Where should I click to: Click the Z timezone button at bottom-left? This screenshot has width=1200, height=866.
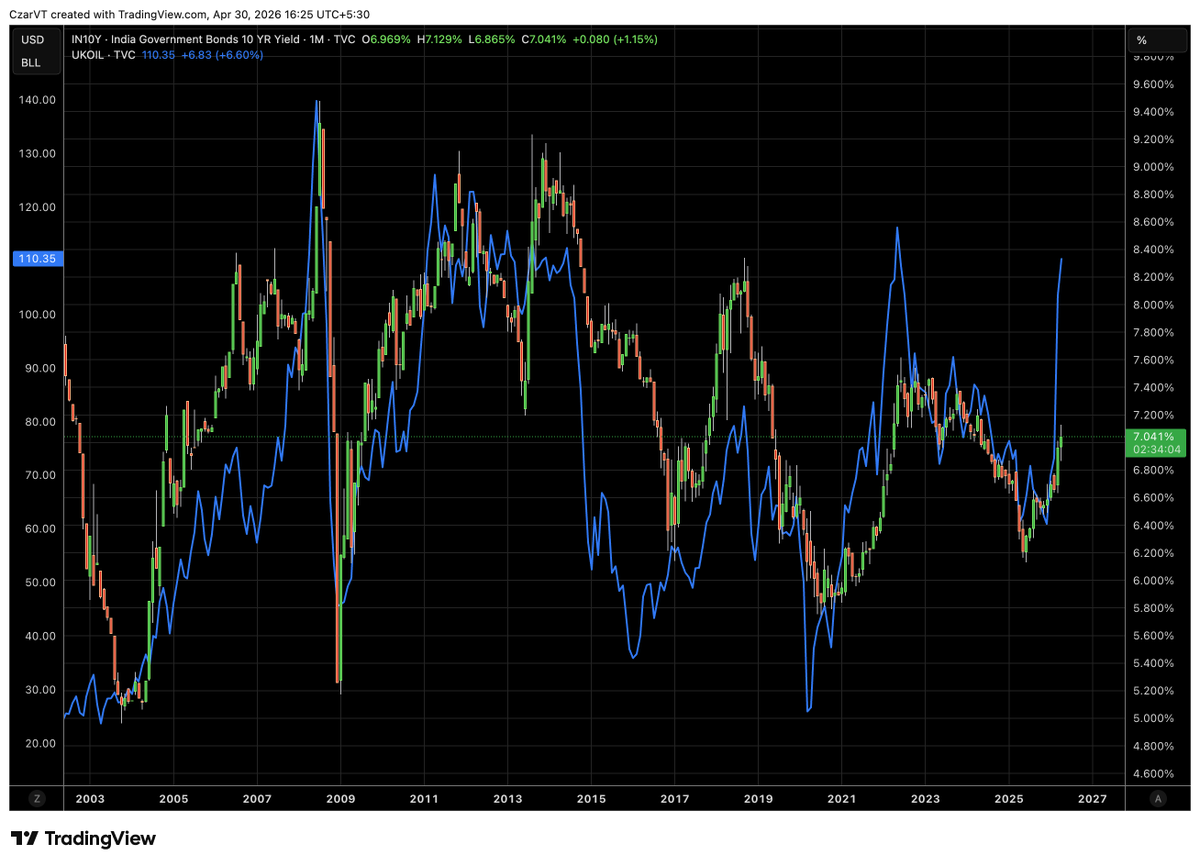point(37,798)
